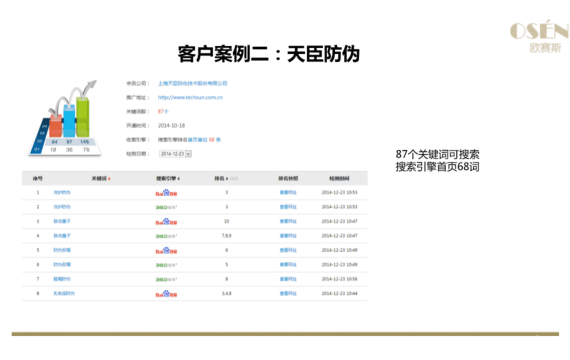
Task: Sort by the 搜索引擎 column header
Action: 168,179
